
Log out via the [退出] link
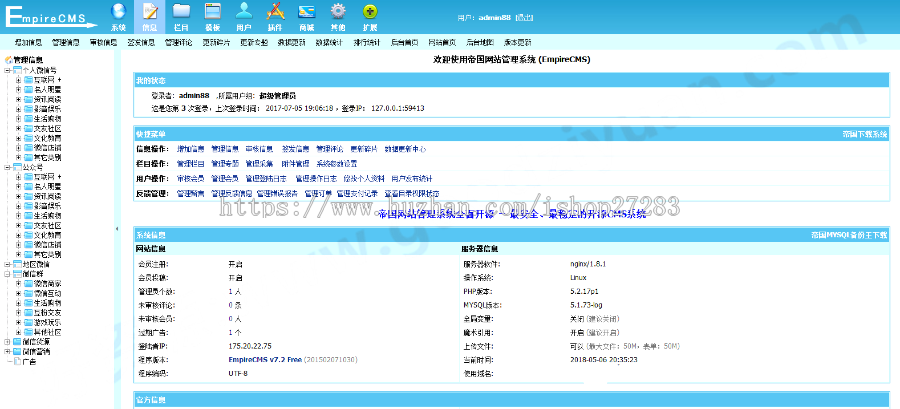[x=524, y=18]
